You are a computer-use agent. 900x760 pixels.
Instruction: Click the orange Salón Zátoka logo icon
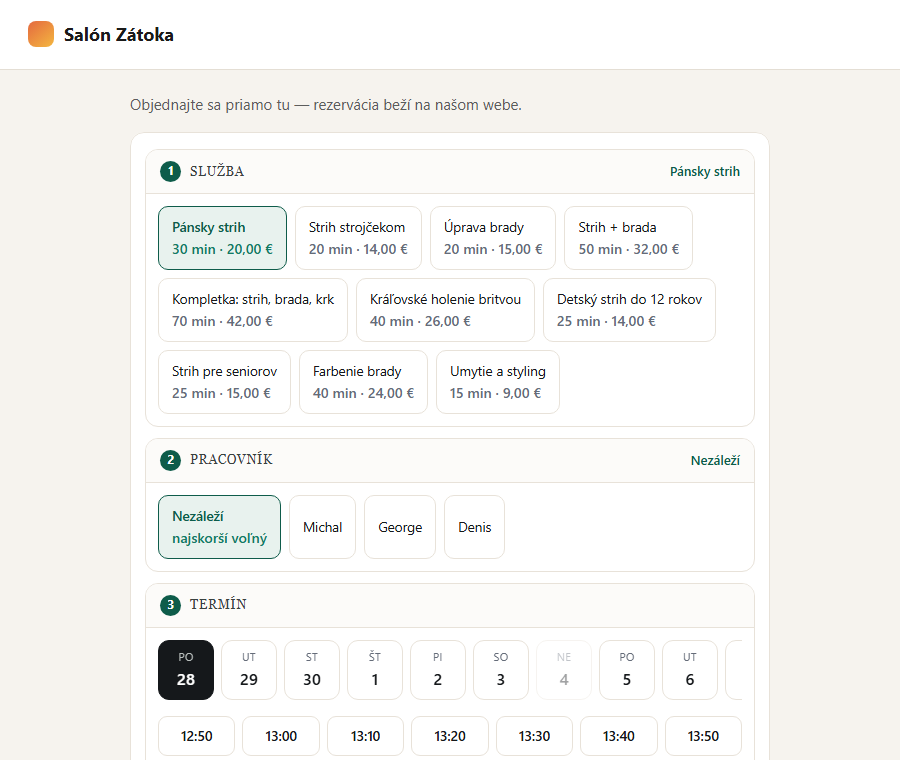(x=41, y=34)
